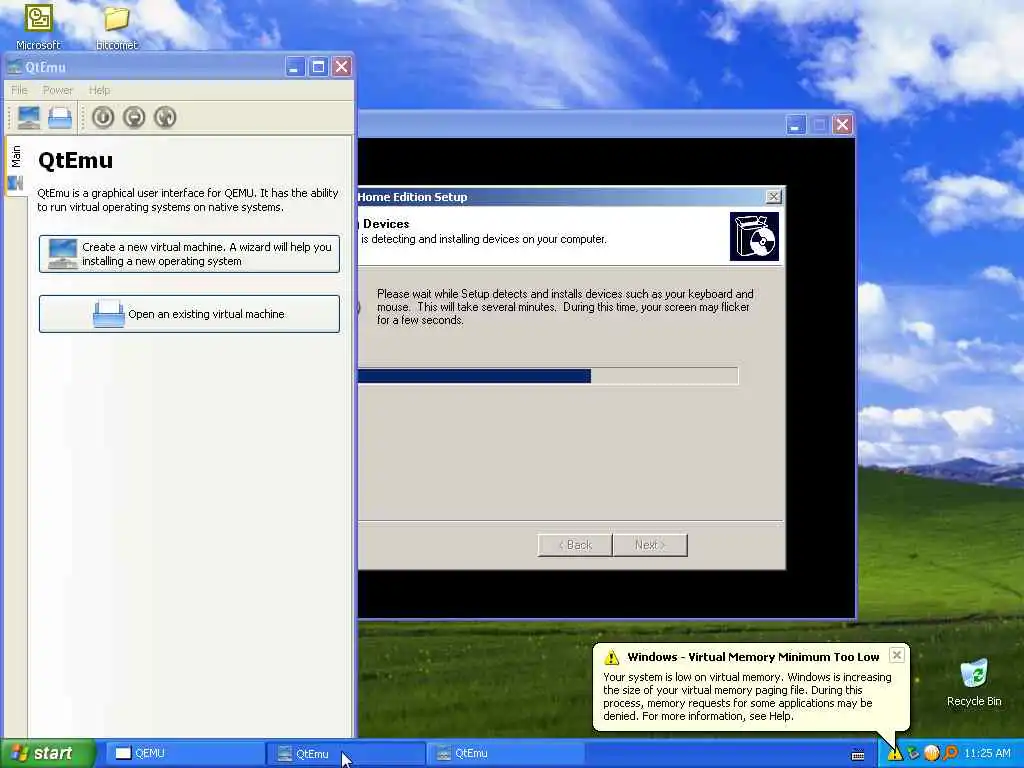This screenshot has width=1024, height=768.
Task: Open the File menu in QtEmu
Action: coord(20,90)
